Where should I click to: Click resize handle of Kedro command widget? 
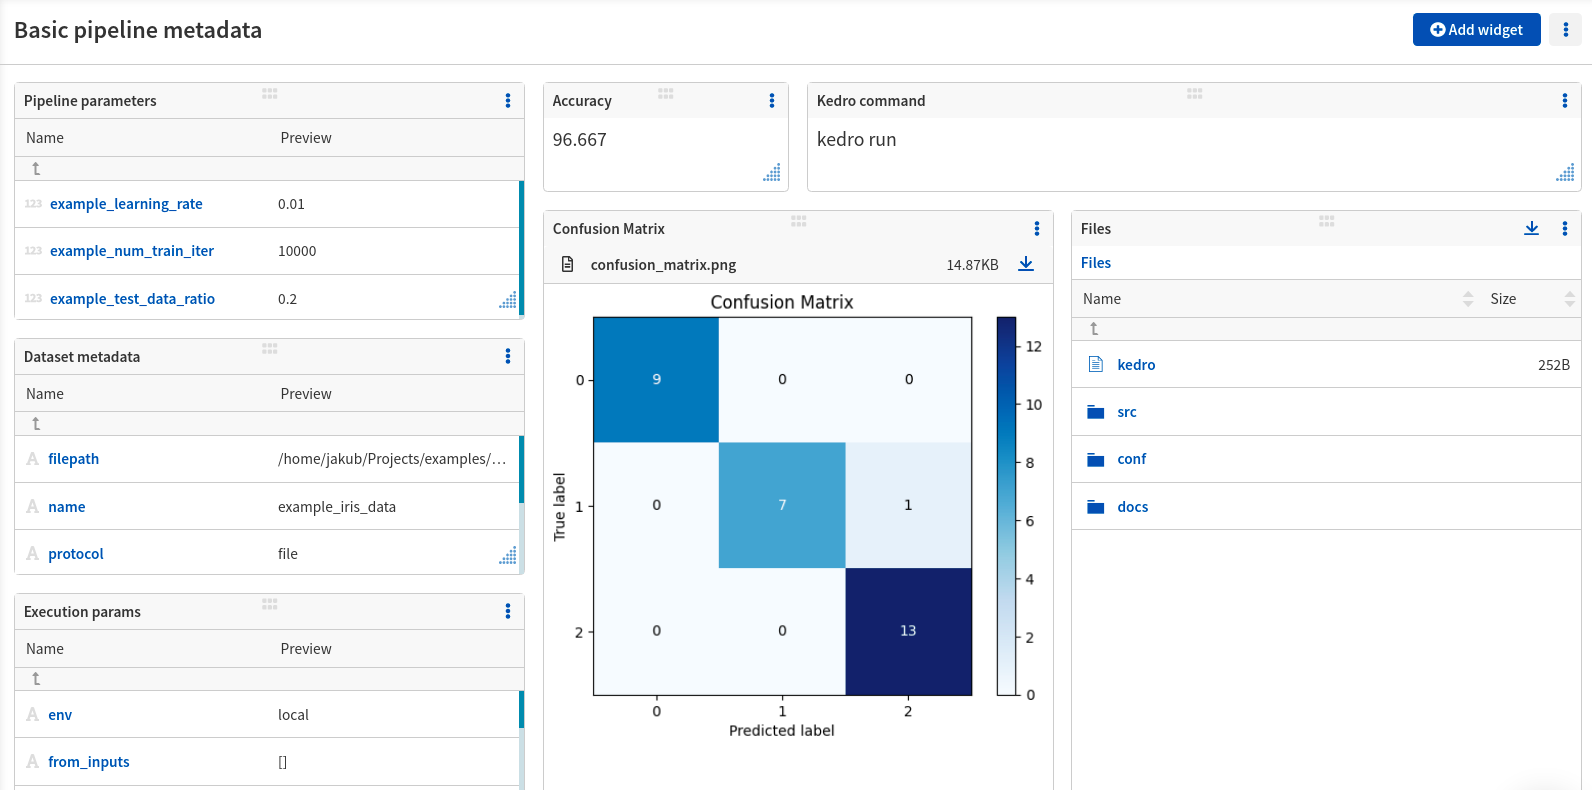[1565, 173]
